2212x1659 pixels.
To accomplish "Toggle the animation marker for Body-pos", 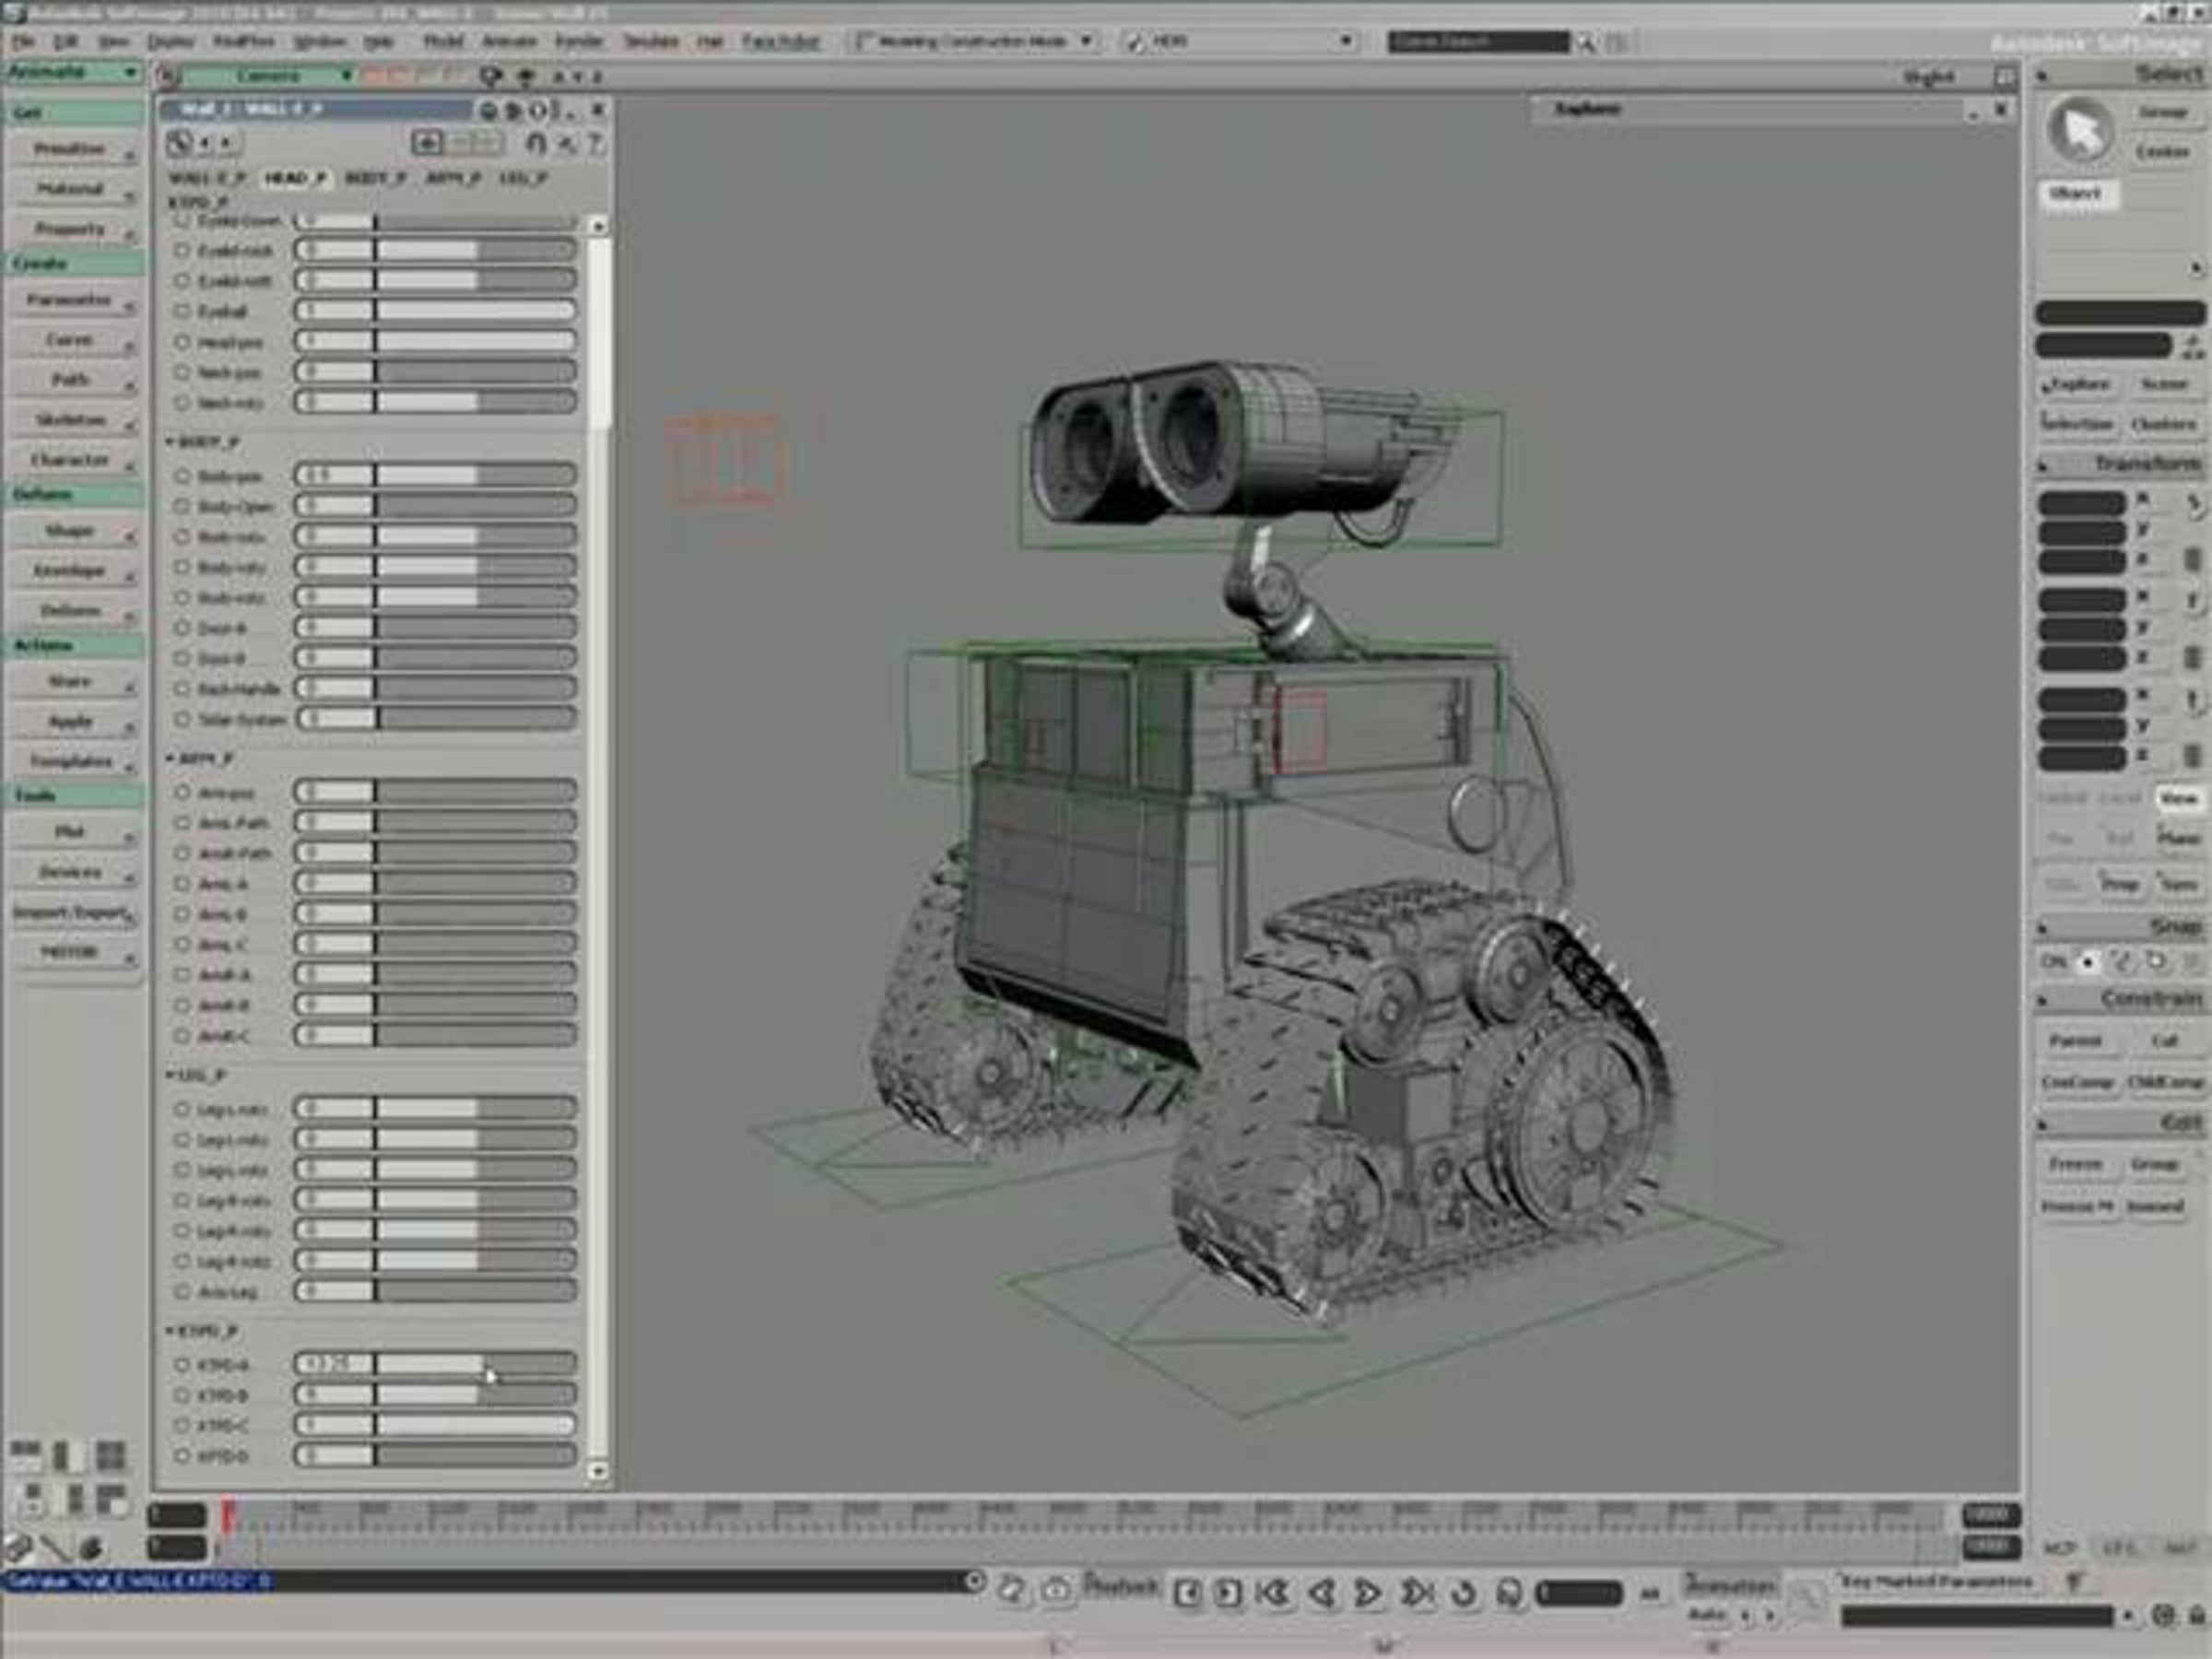I will pyautogui.click(x=182, y=476).
